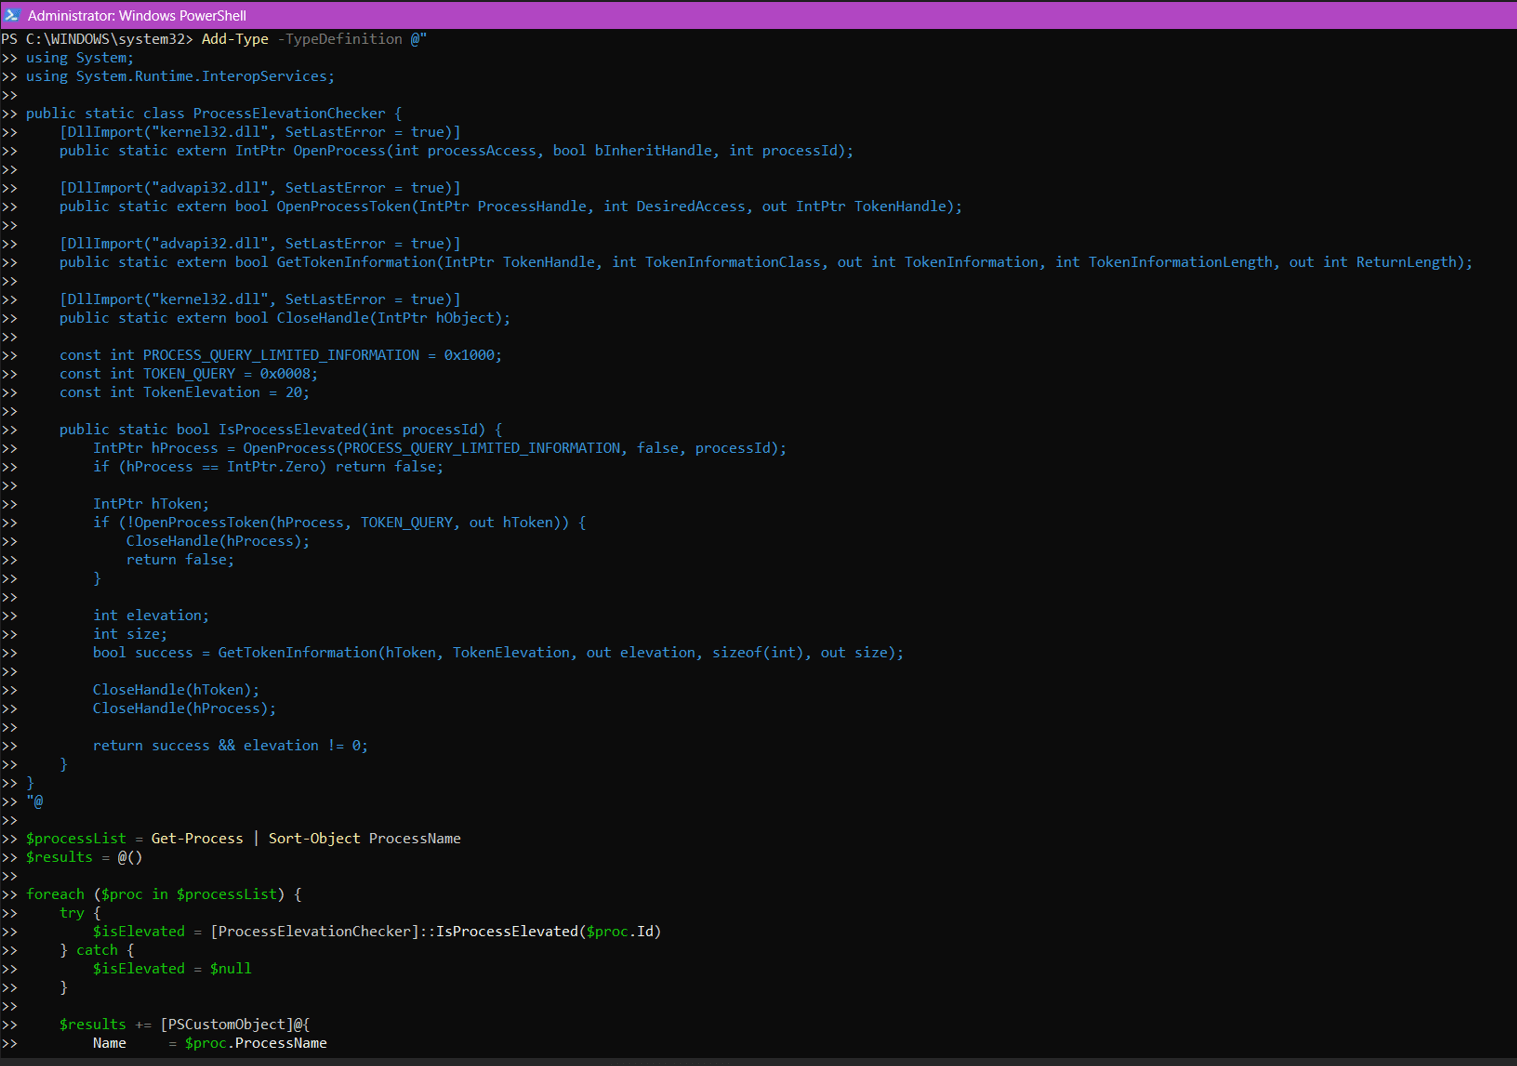Click the 'int elevation;' declaration line
Image resolution: width=1517 pixels, height=1066 pixels.
(151, 616)
